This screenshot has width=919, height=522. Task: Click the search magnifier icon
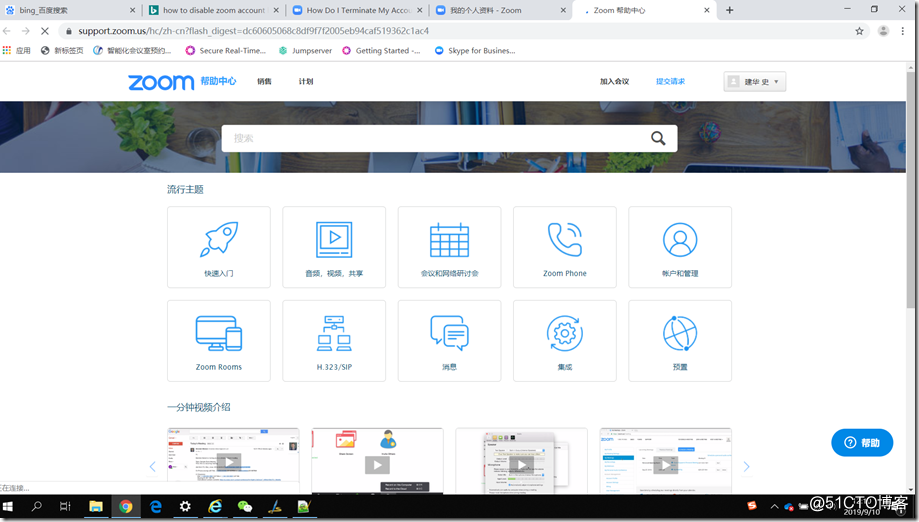point(658,138)
